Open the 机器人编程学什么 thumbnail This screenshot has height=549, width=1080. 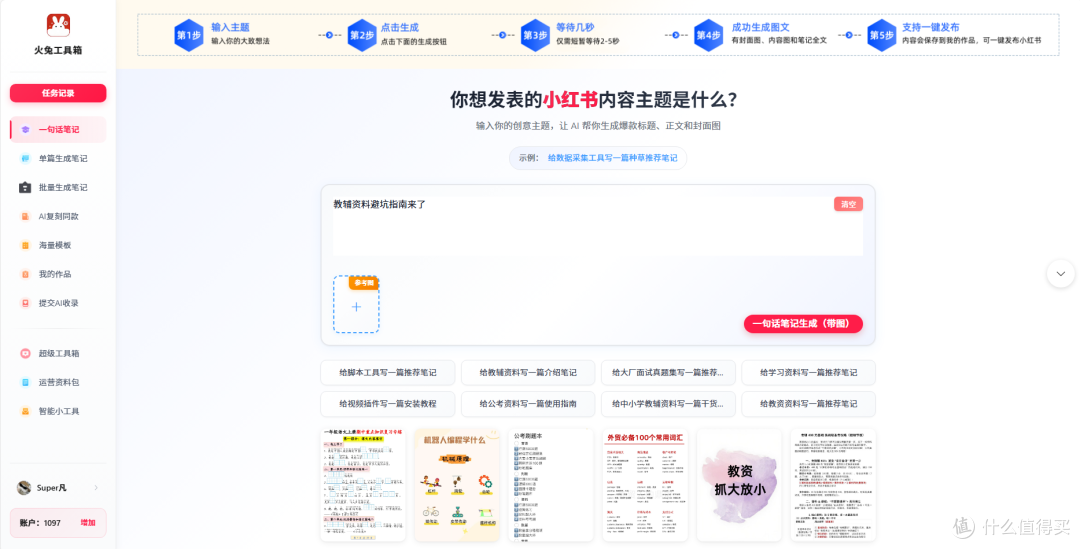coord(457,485)
